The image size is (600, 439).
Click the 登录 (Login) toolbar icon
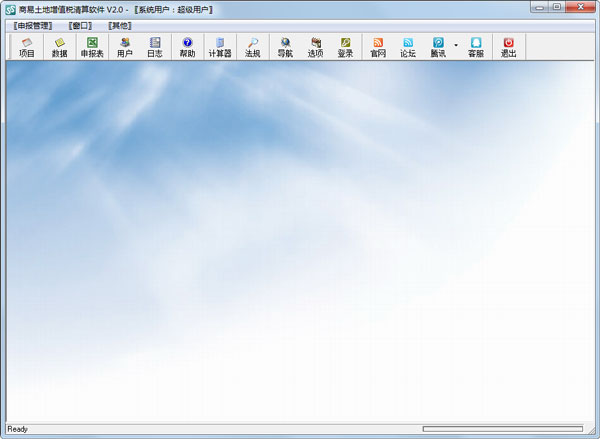point(345,47)
